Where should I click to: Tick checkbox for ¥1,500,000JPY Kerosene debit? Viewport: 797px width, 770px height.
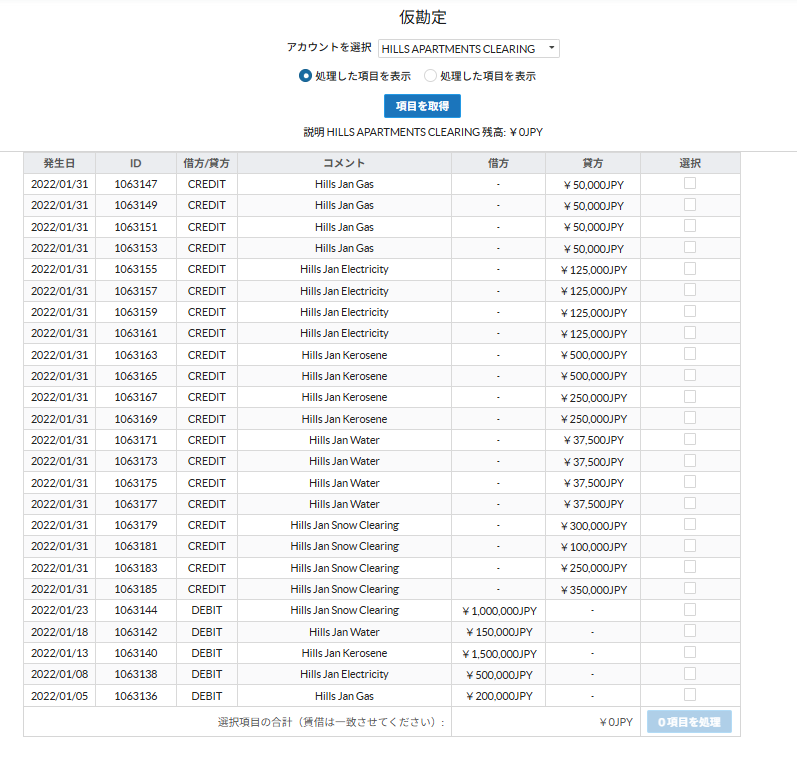tap(690, 652)
